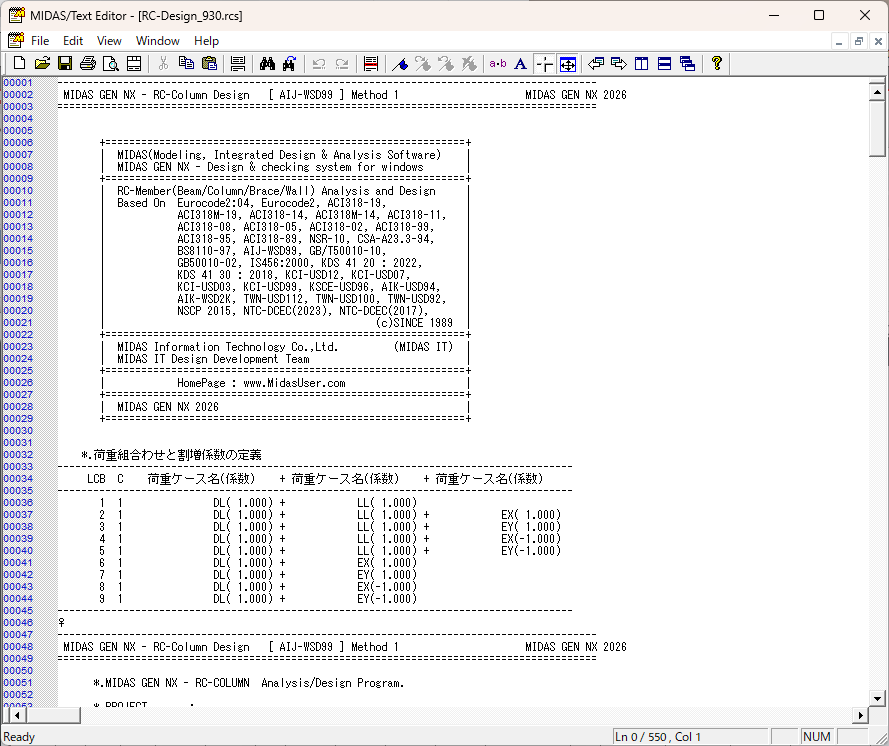The image size is (889, 746).
Task: Click the New document icon
Action: click(x=19, y=63)
